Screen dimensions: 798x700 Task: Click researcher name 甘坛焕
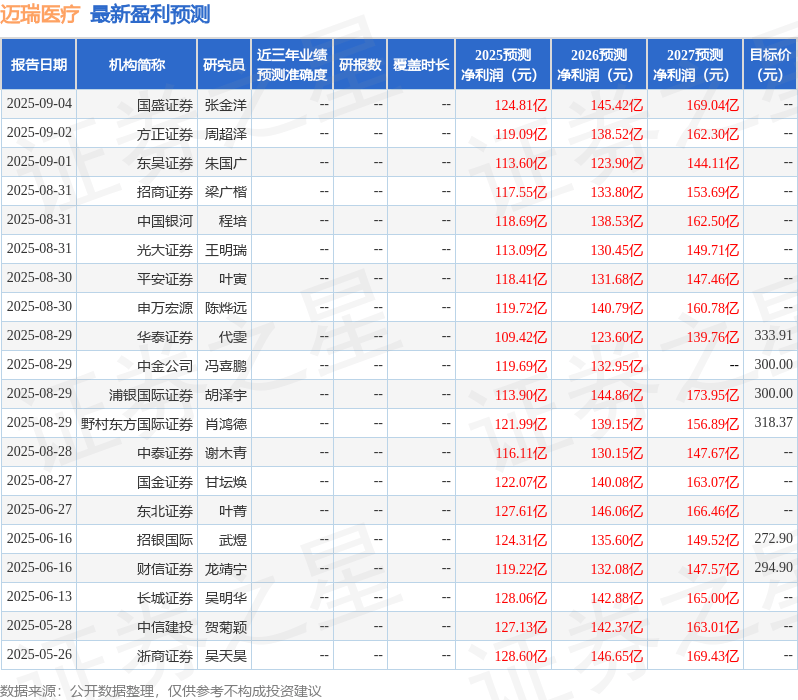click(x=226, y=483)
